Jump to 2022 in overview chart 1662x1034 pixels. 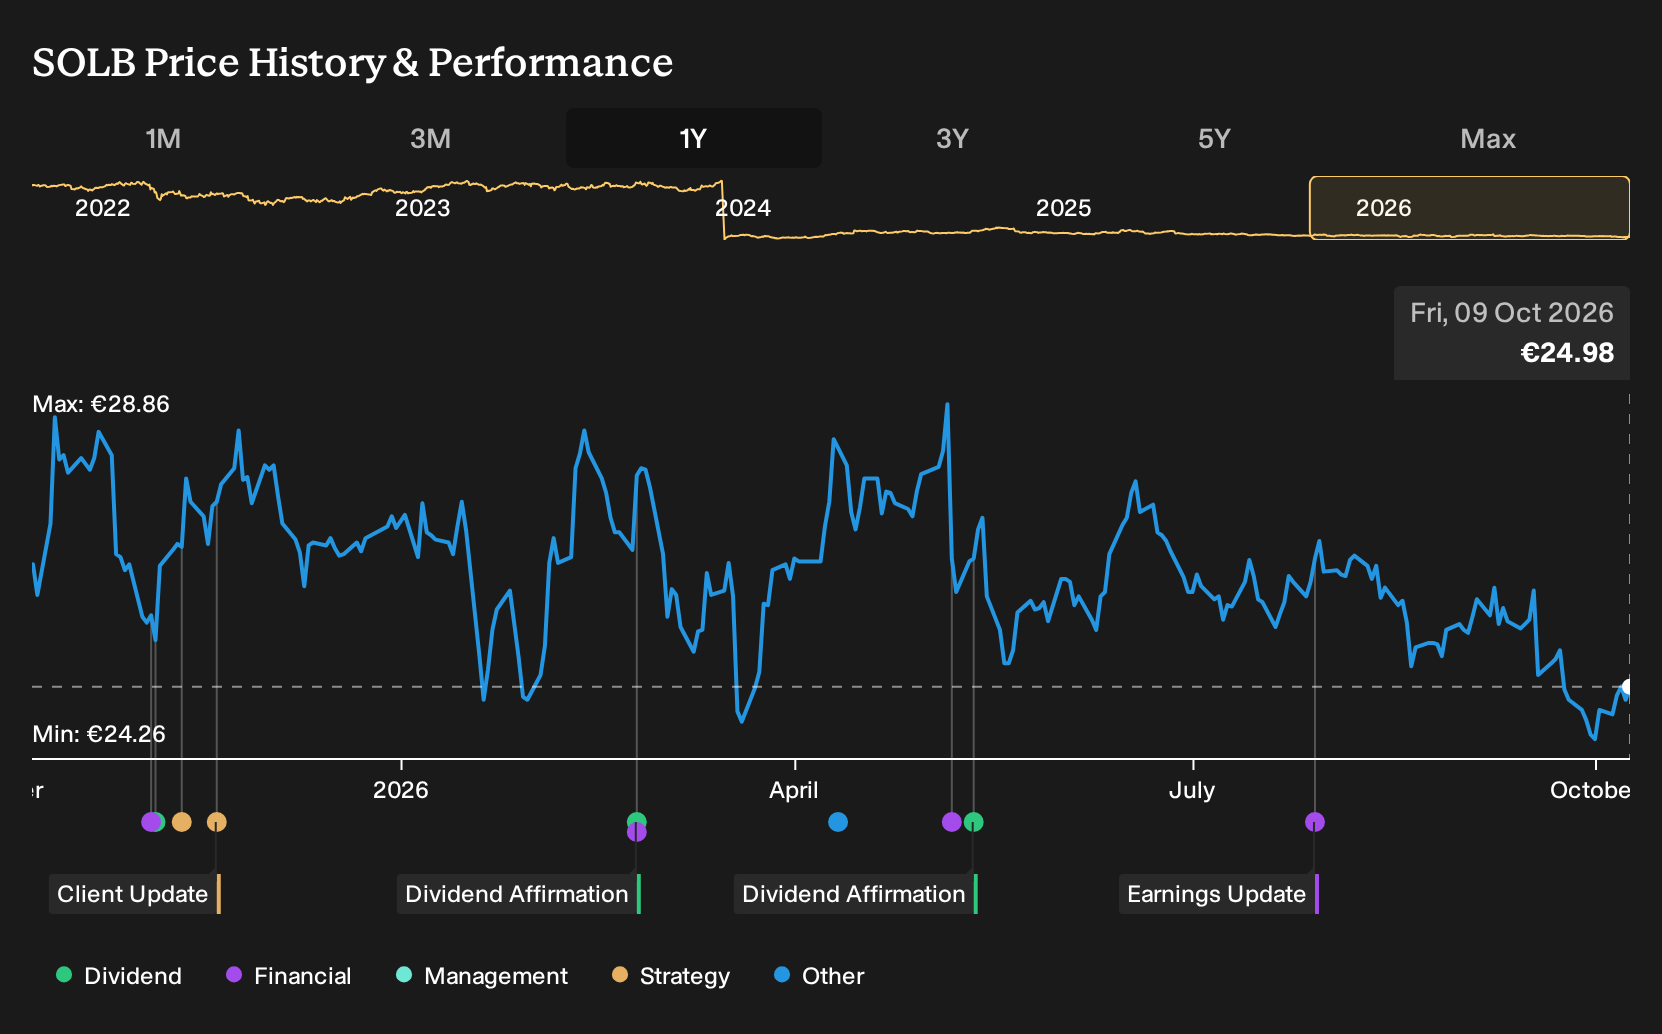tap(103, 208)
